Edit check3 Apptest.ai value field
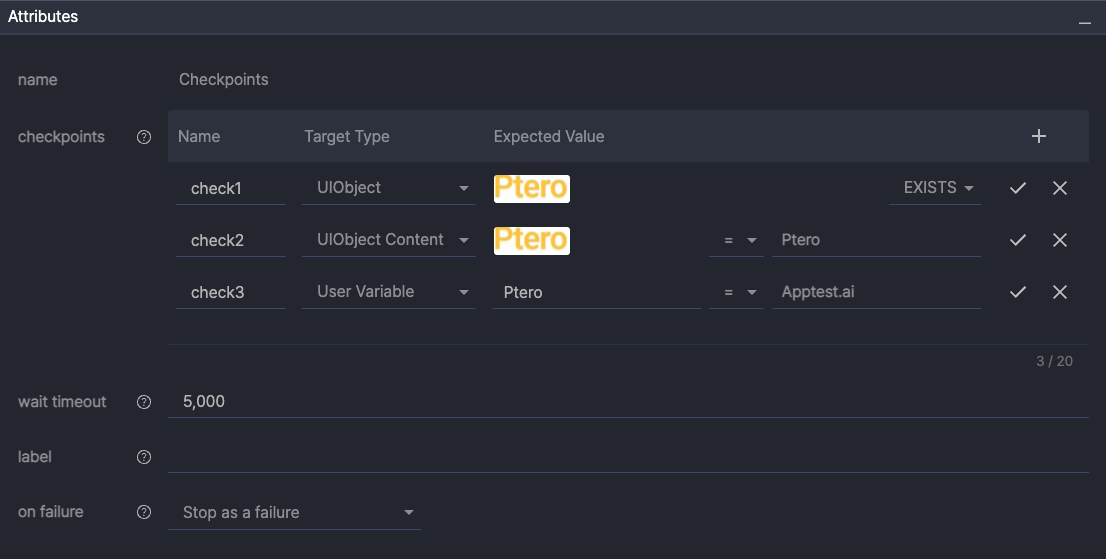Viewport: 1106px width, 559px height. point(874,292)
